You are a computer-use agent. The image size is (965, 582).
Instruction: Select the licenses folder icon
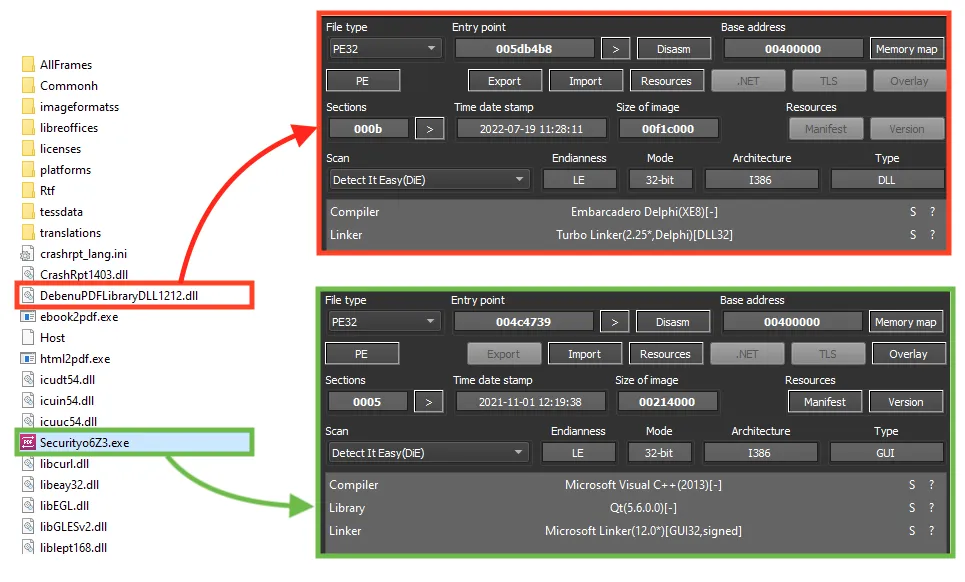[28, 148]
